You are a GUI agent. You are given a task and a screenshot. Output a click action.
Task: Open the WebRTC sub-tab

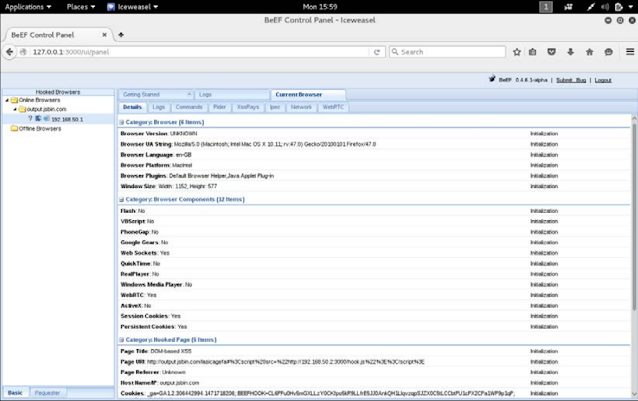[x=333, y=107]
